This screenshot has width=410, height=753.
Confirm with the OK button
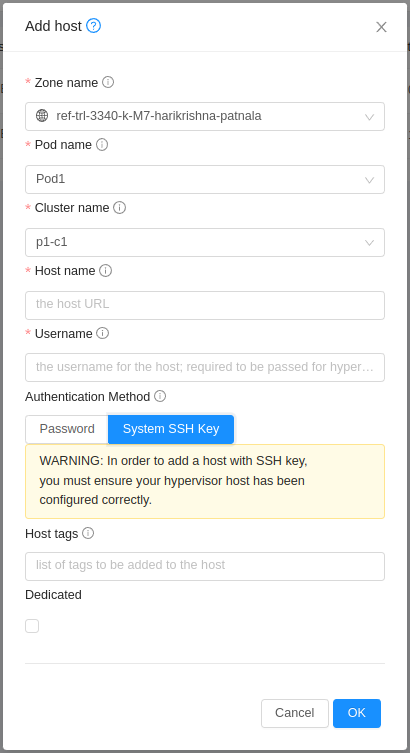357,713
